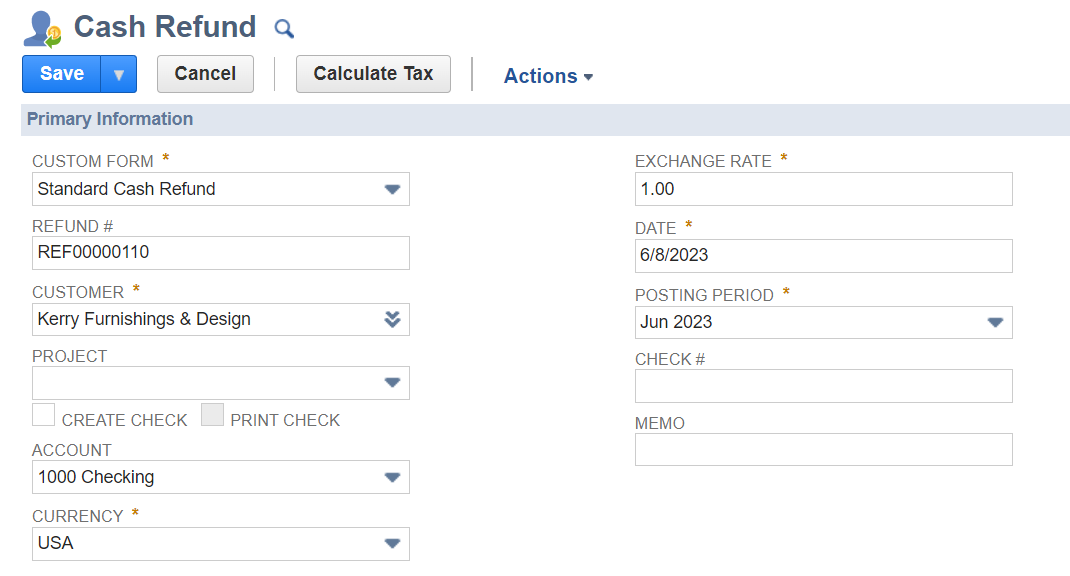
Task: Cancel the cash refund form
Action: (205, 74)
